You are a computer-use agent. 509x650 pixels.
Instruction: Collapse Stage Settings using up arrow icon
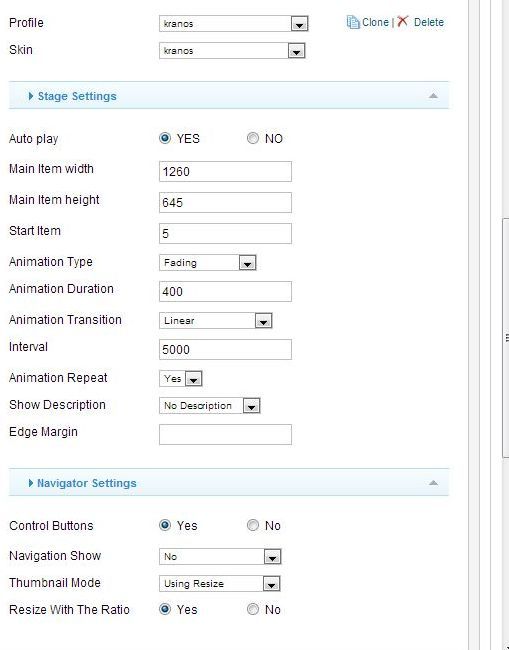click(433, 96)
